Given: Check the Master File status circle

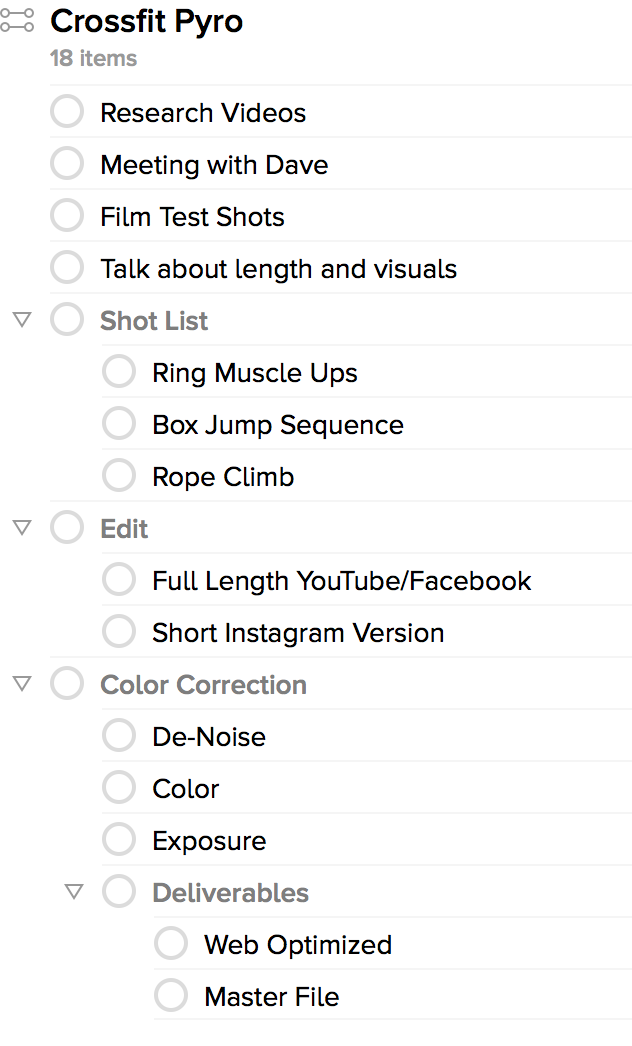Looking at the screenshot, I should coord(172,996).
